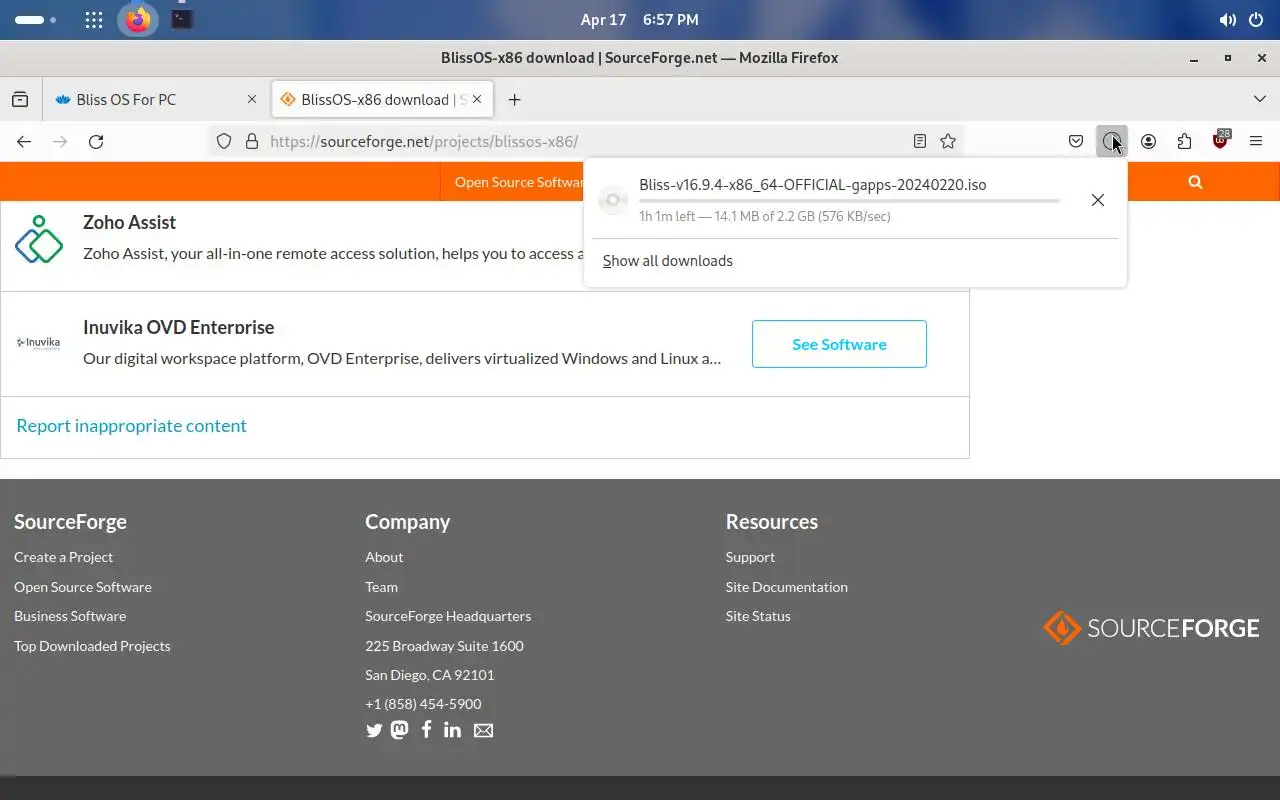Click the Apr 17 6:57 PM clock
The width and height of the screenshot is (1280, 800).
pos(640,19)
